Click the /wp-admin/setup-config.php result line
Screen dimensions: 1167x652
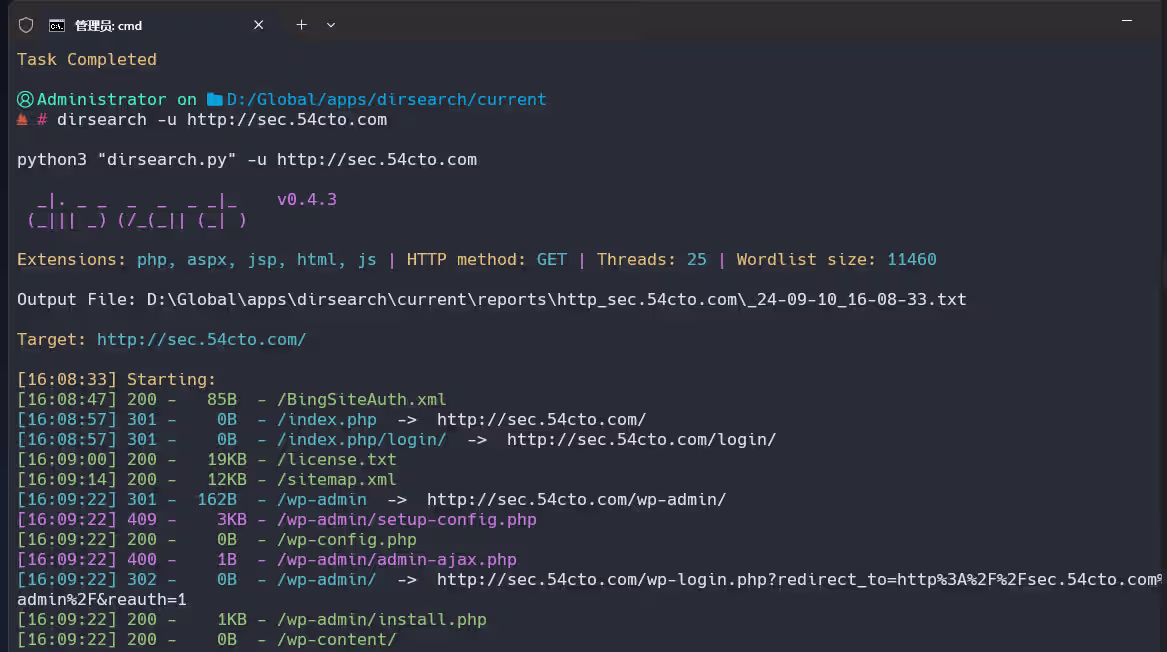406,520
